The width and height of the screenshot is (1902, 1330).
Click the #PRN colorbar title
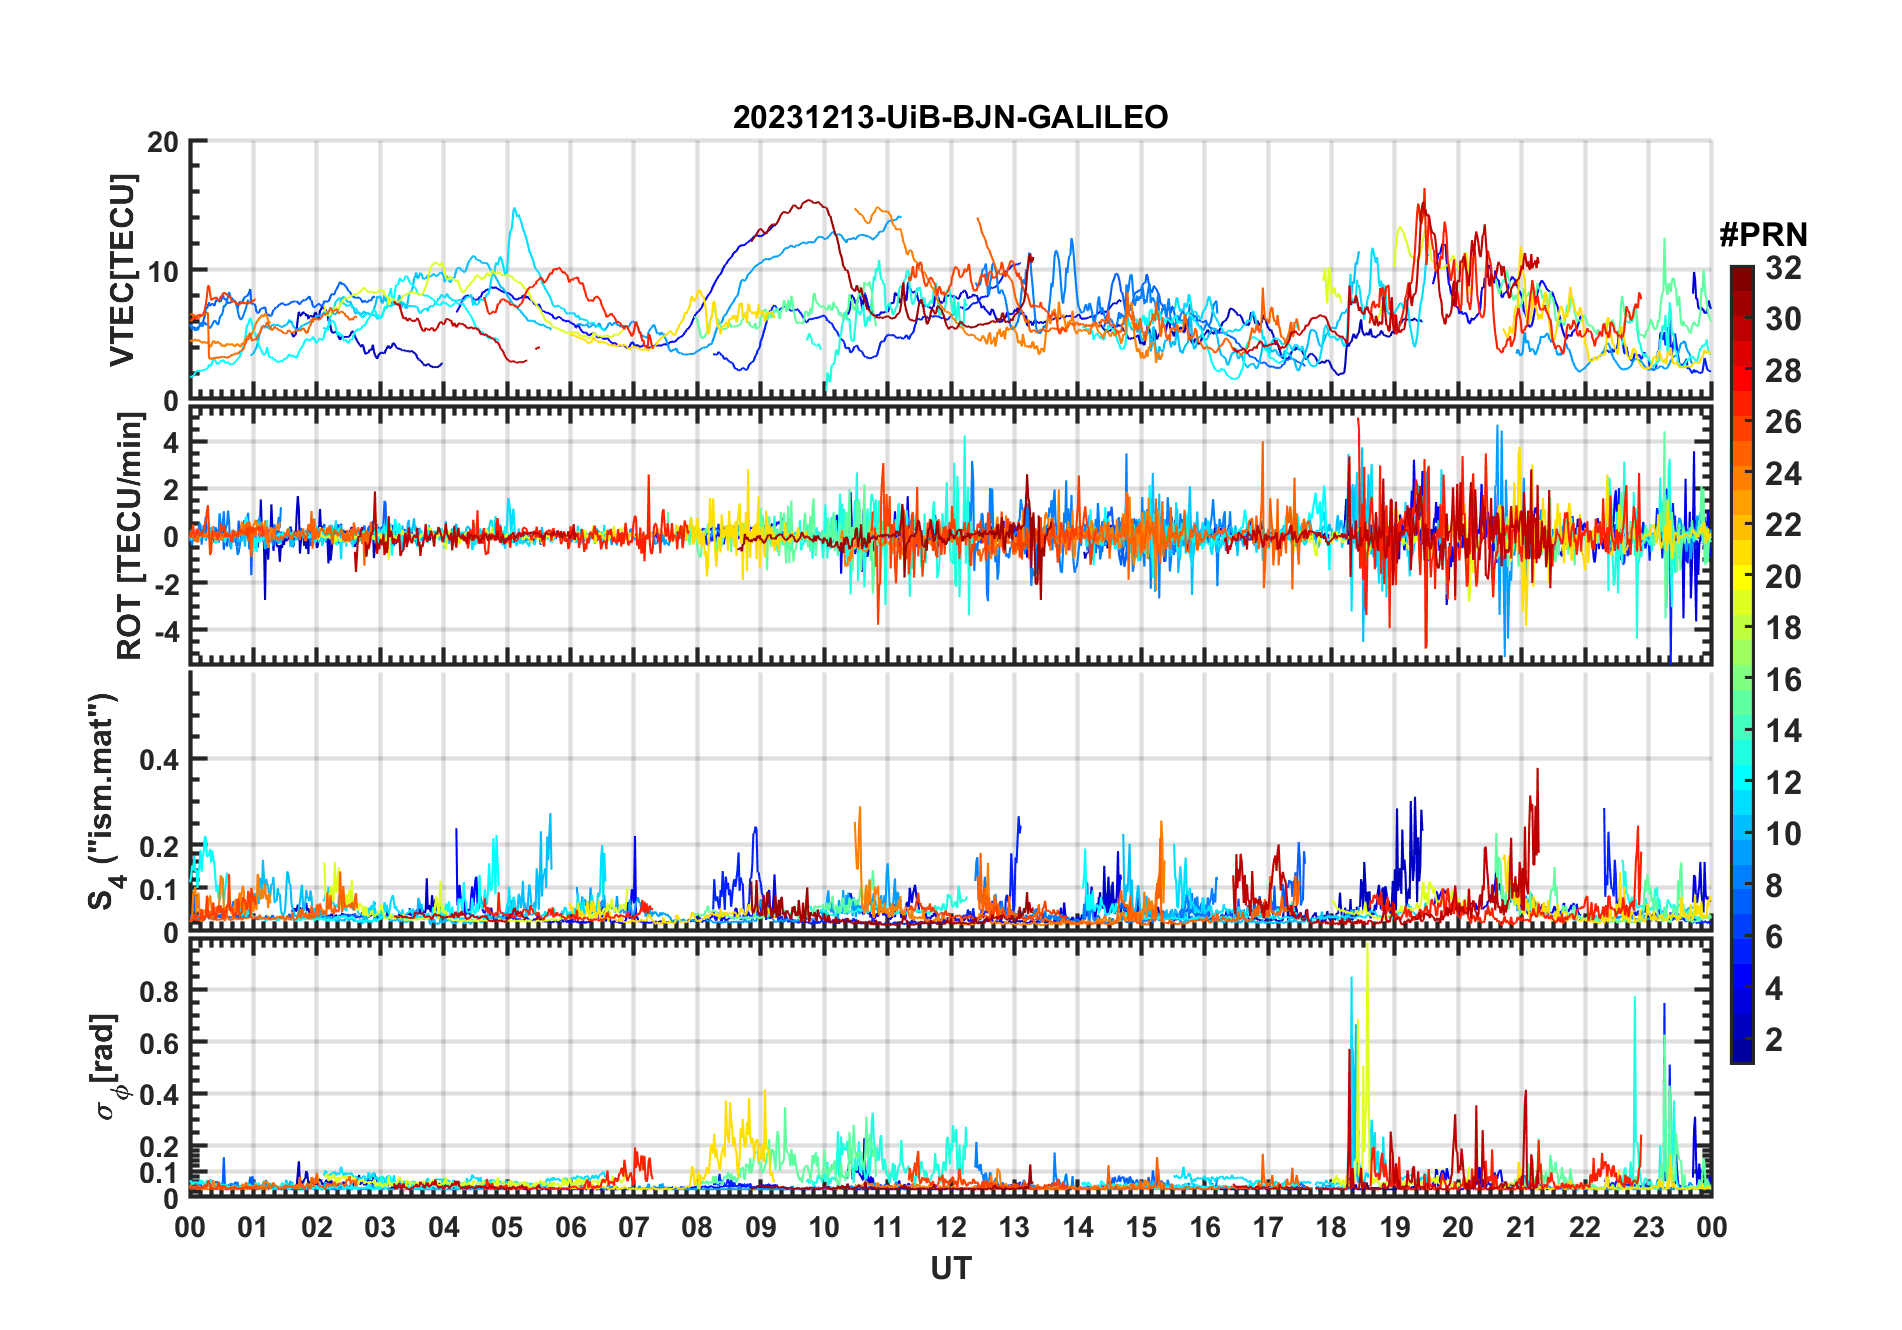(1763, 235)
